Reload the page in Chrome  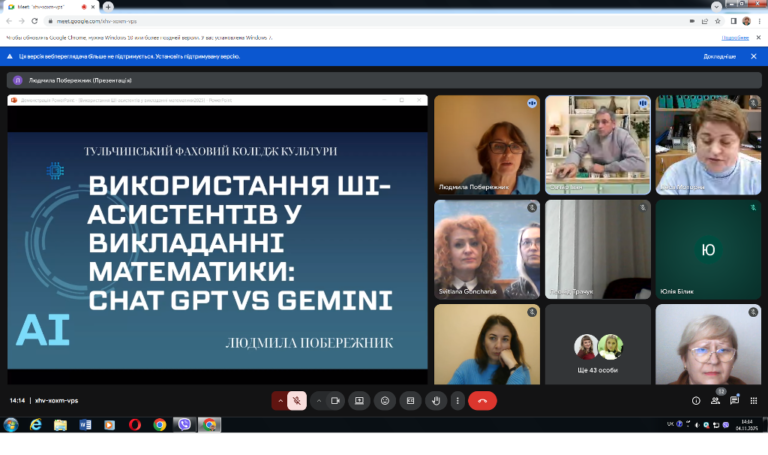click(34, 21)
